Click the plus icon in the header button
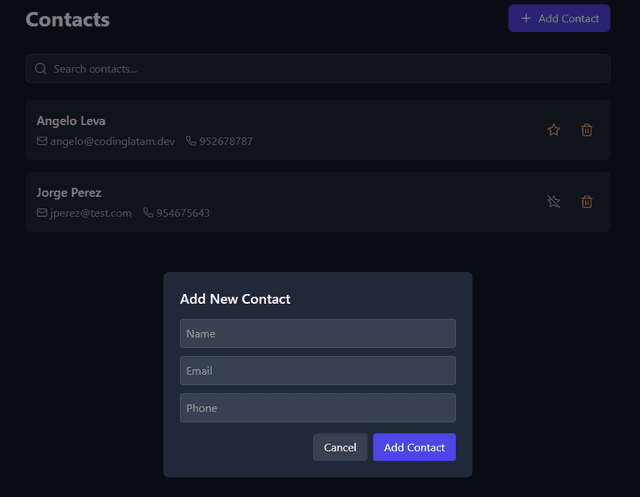 pyautogui.click(x=526, y=18)
